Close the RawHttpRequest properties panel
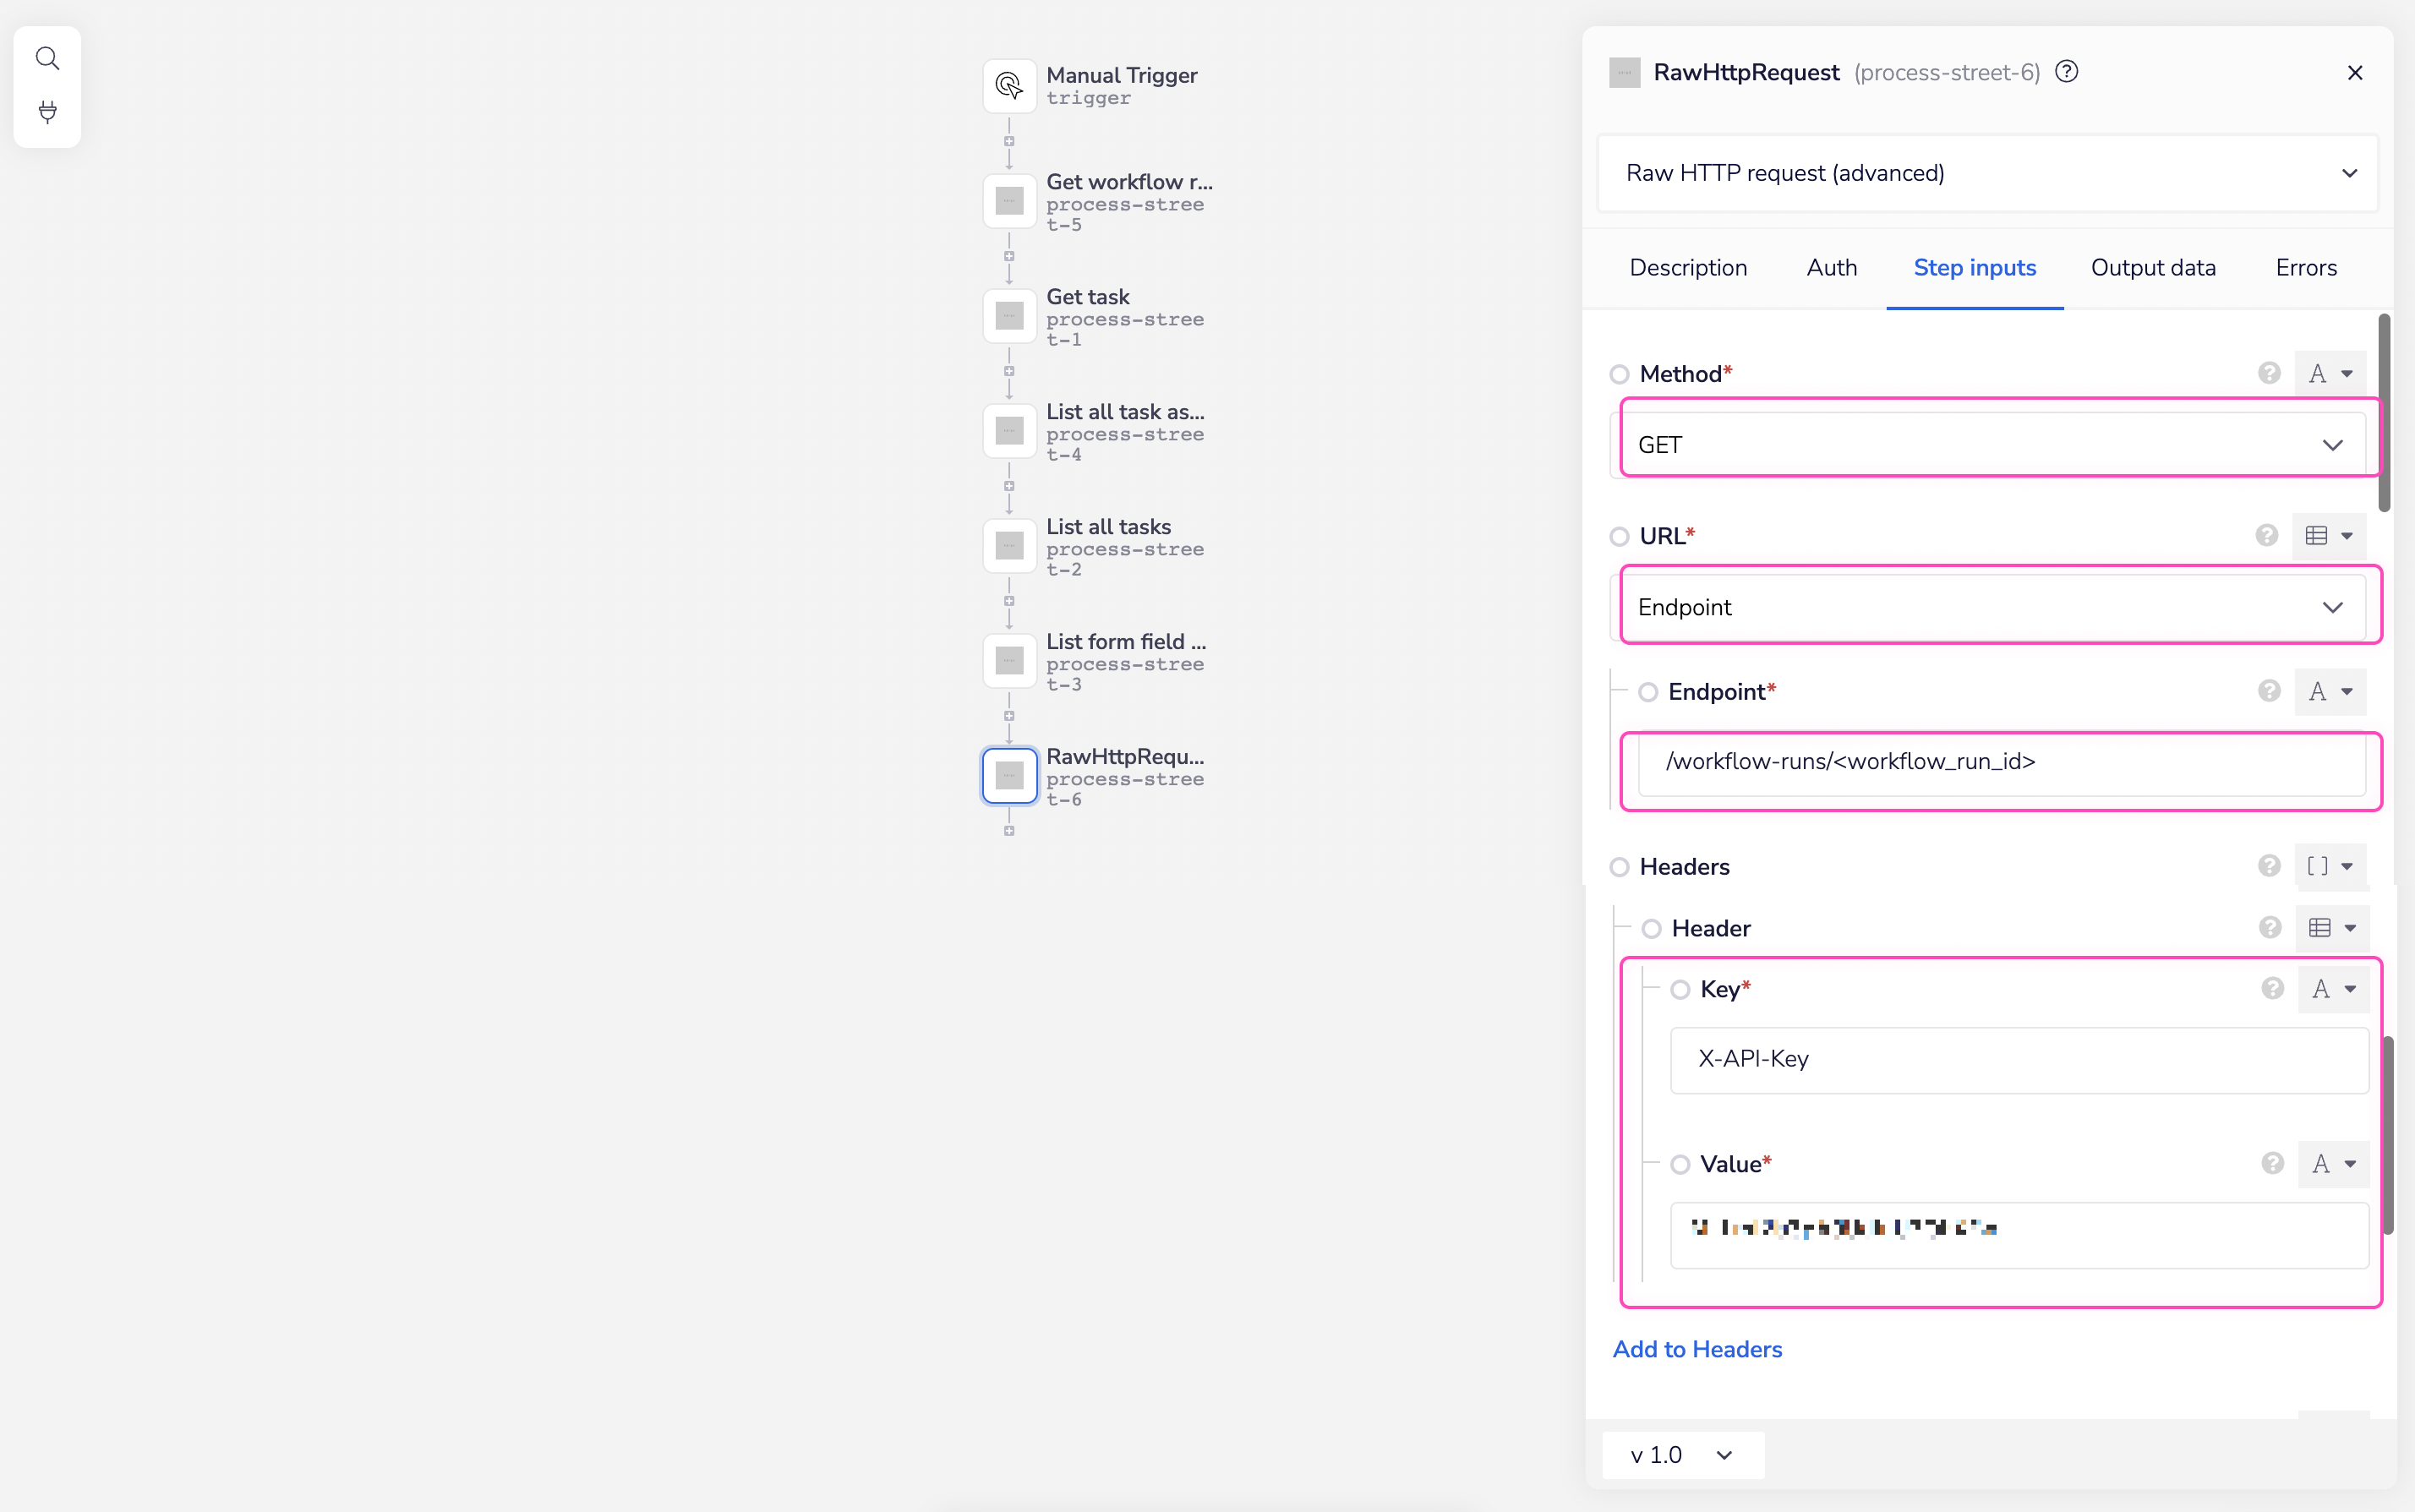 2354,73
